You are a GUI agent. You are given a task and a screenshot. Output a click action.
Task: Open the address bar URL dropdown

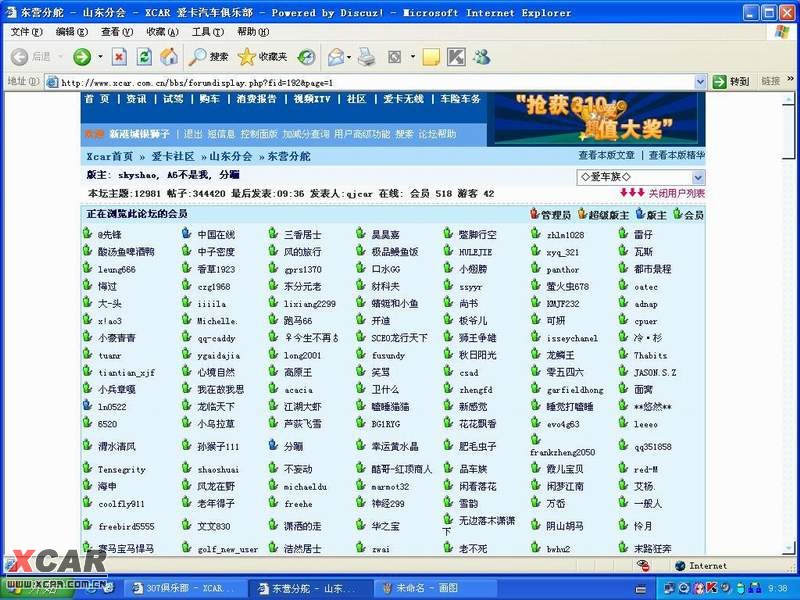[x=701, y=82]
